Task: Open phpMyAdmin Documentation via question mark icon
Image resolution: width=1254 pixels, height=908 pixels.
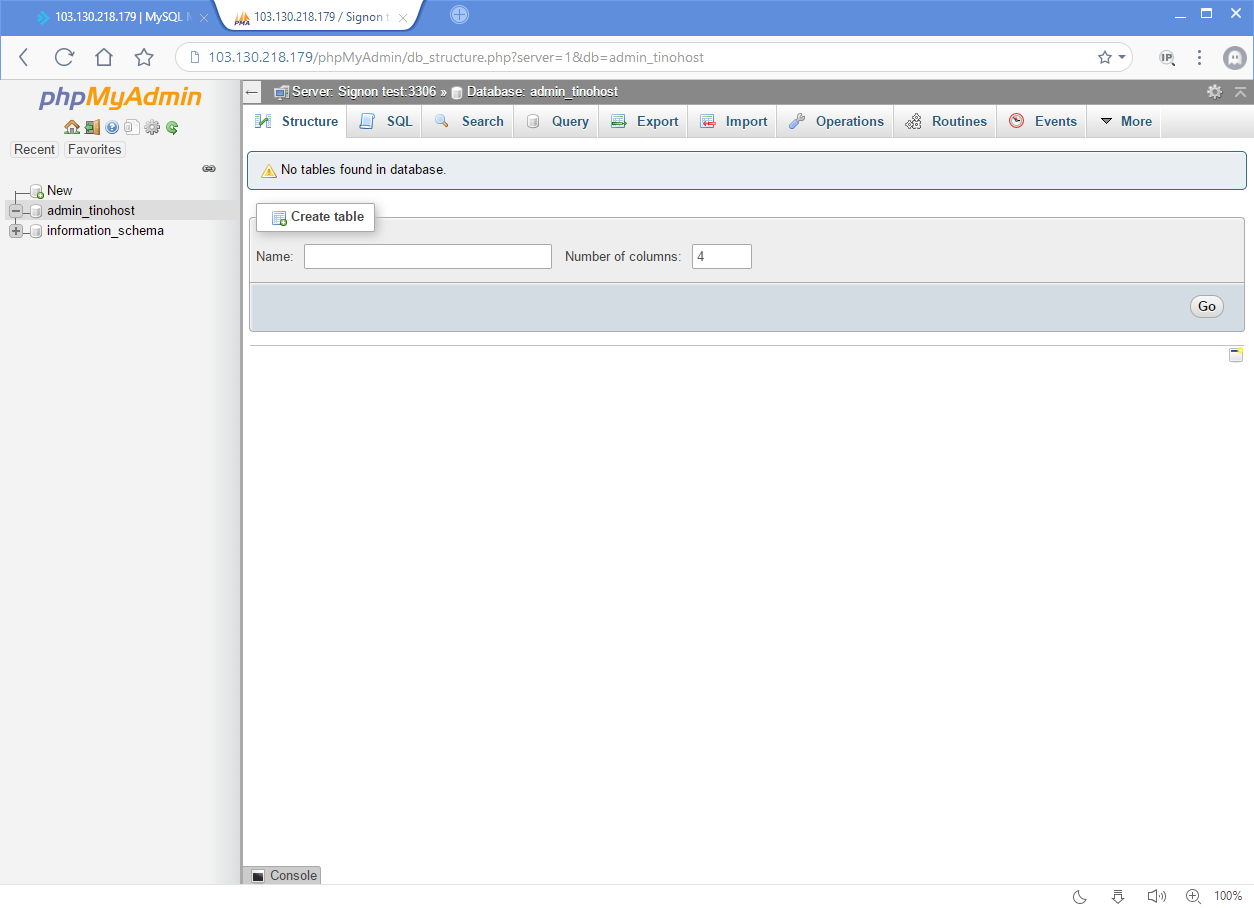Action: (x=112, y=127)
